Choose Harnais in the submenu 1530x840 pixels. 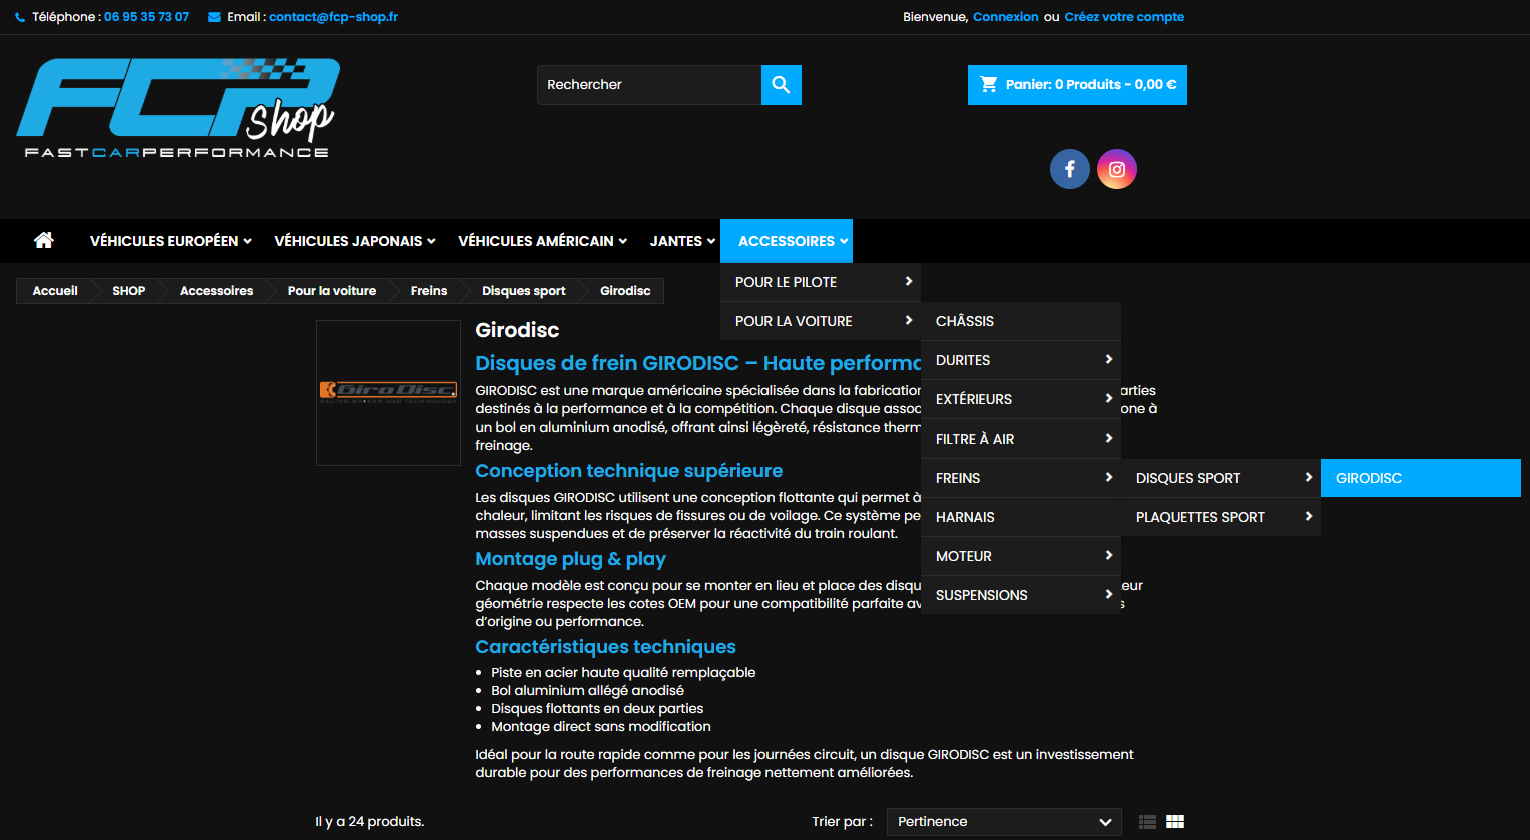pos(1021,517)
